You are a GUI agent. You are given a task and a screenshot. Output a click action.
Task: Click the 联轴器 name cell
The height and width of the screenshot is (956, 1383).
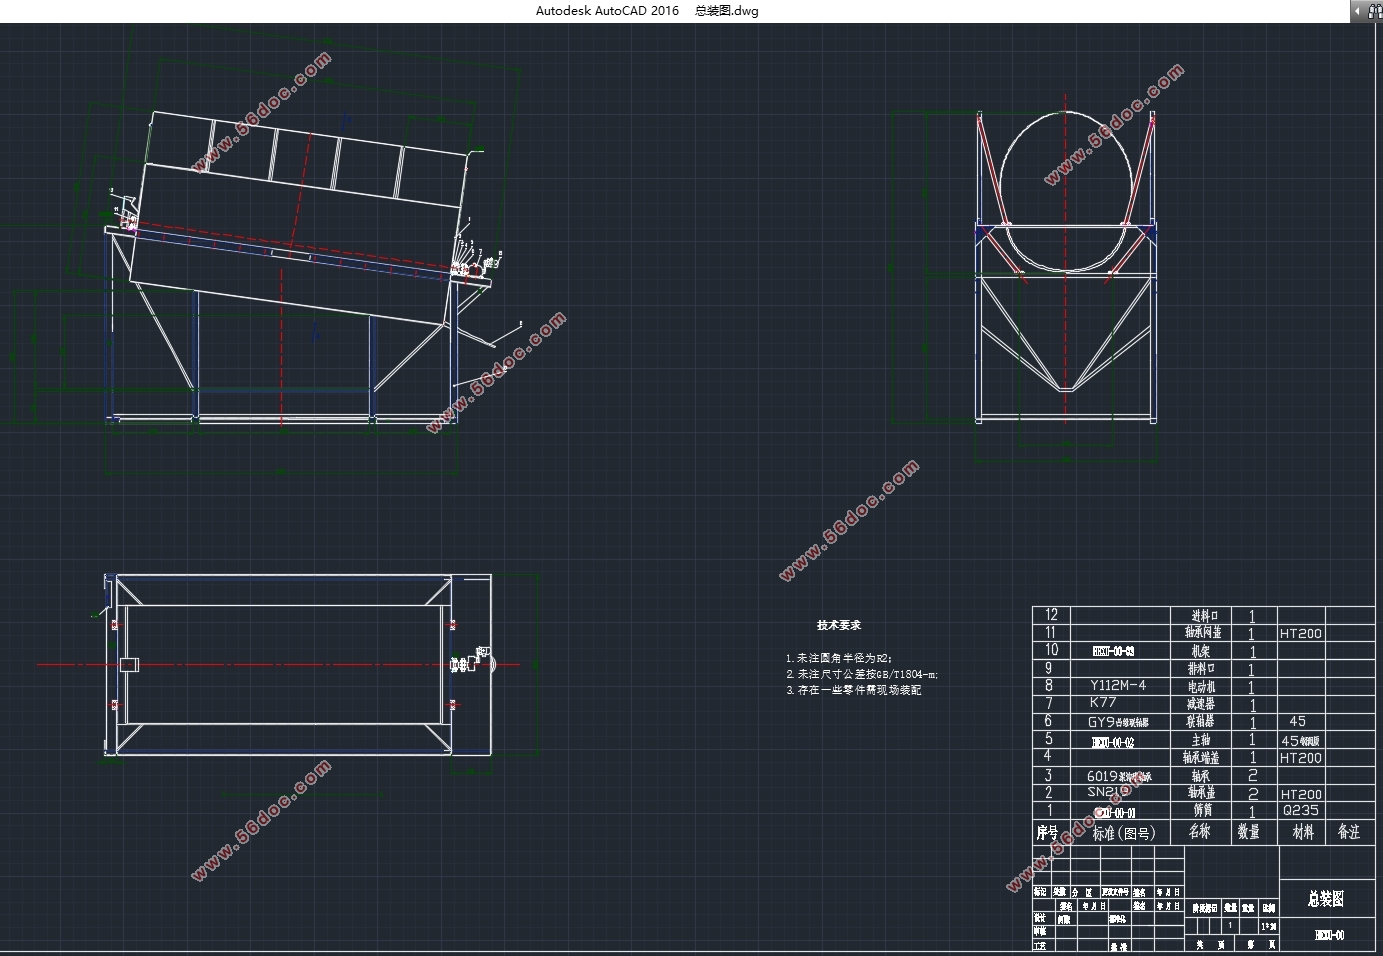pyautogui.click(x=1202, y=721)
